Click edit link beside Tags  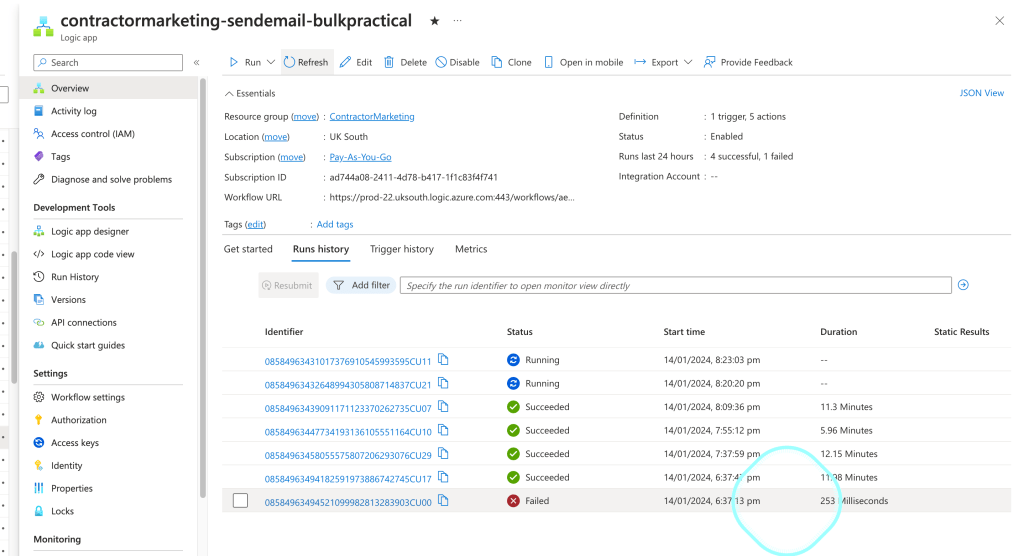point(255,224)
